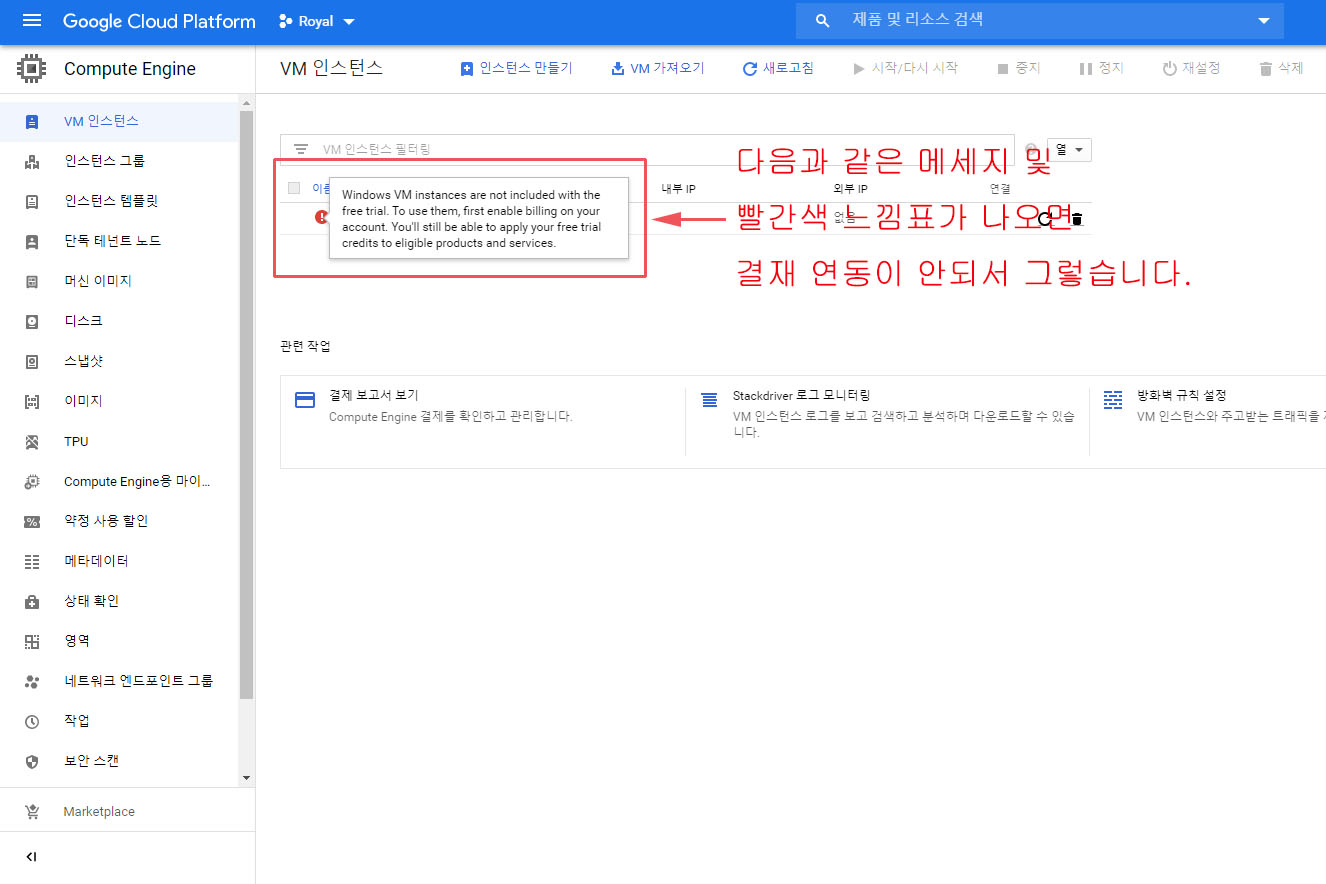Select VM 인스턴스 in the sidebar
Screen dimensions: 1326x884
(120, 121)
